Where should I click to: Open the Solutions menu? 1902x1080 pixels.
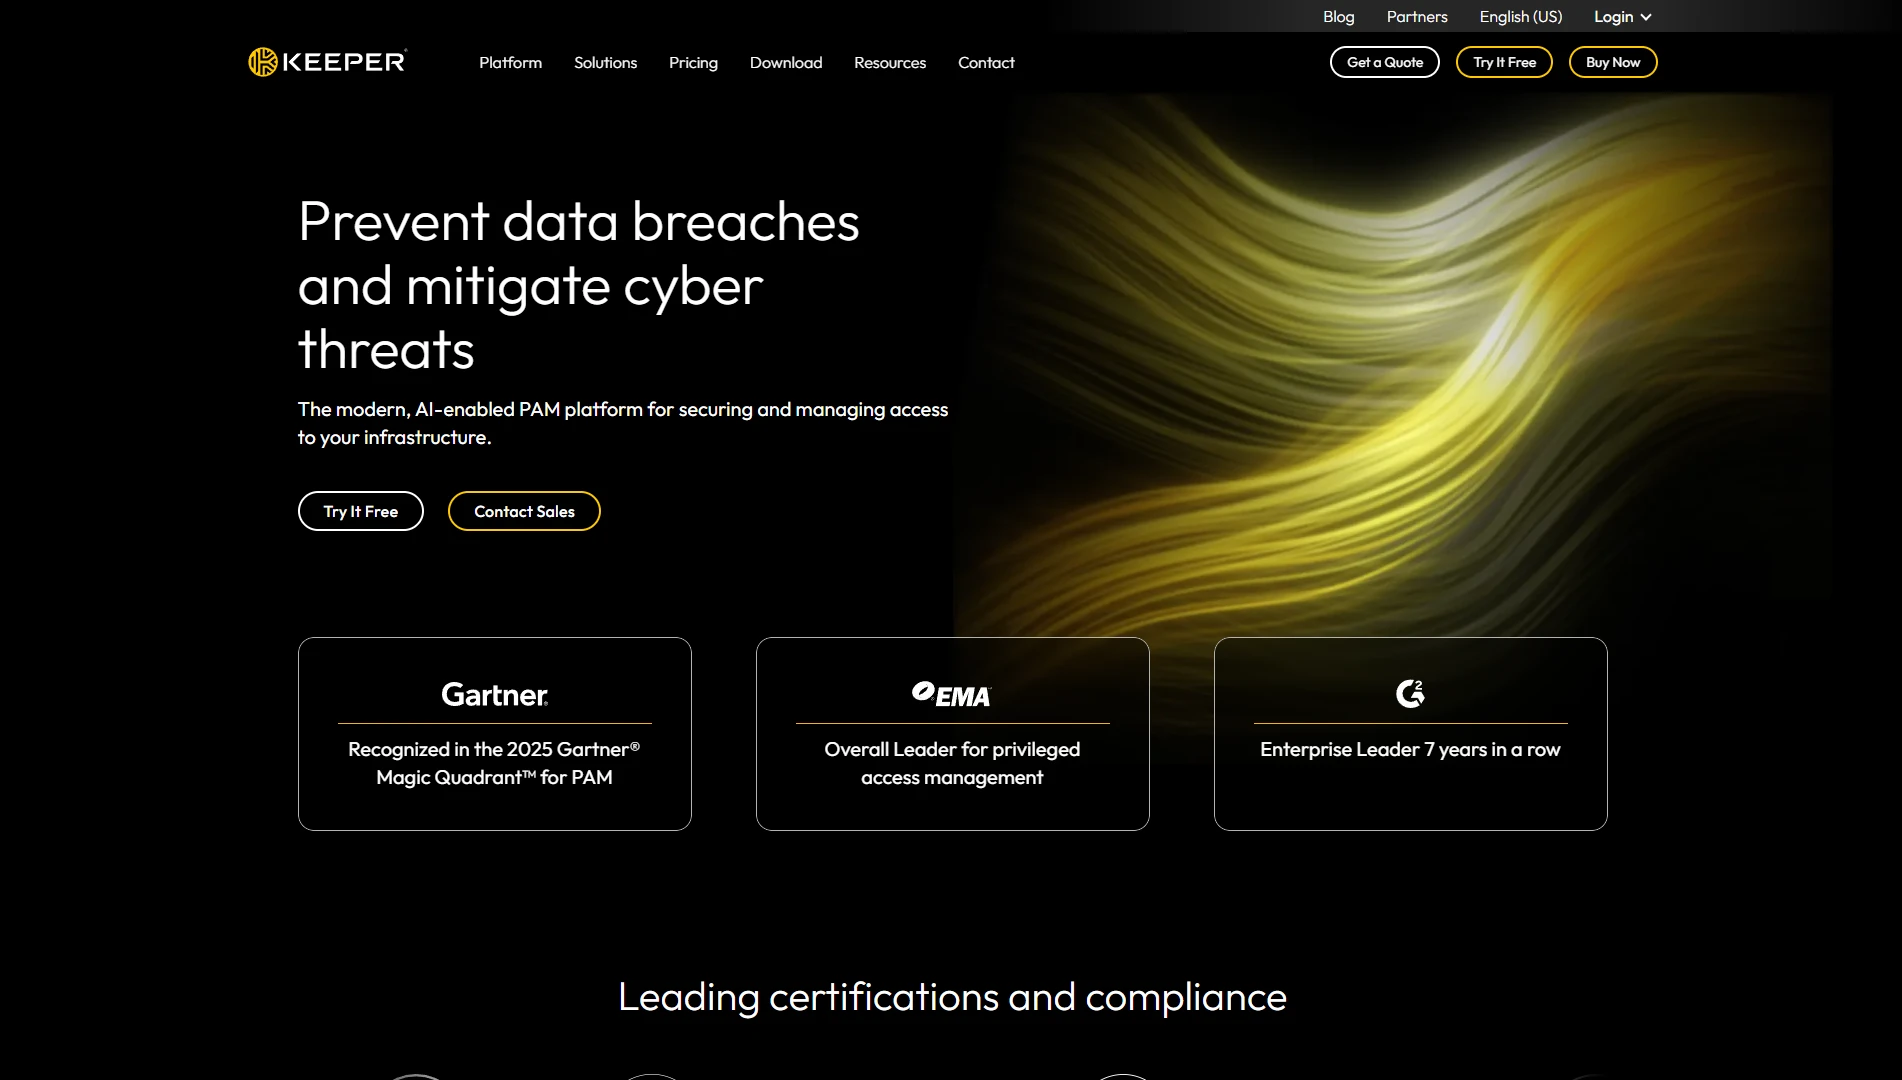605,62
